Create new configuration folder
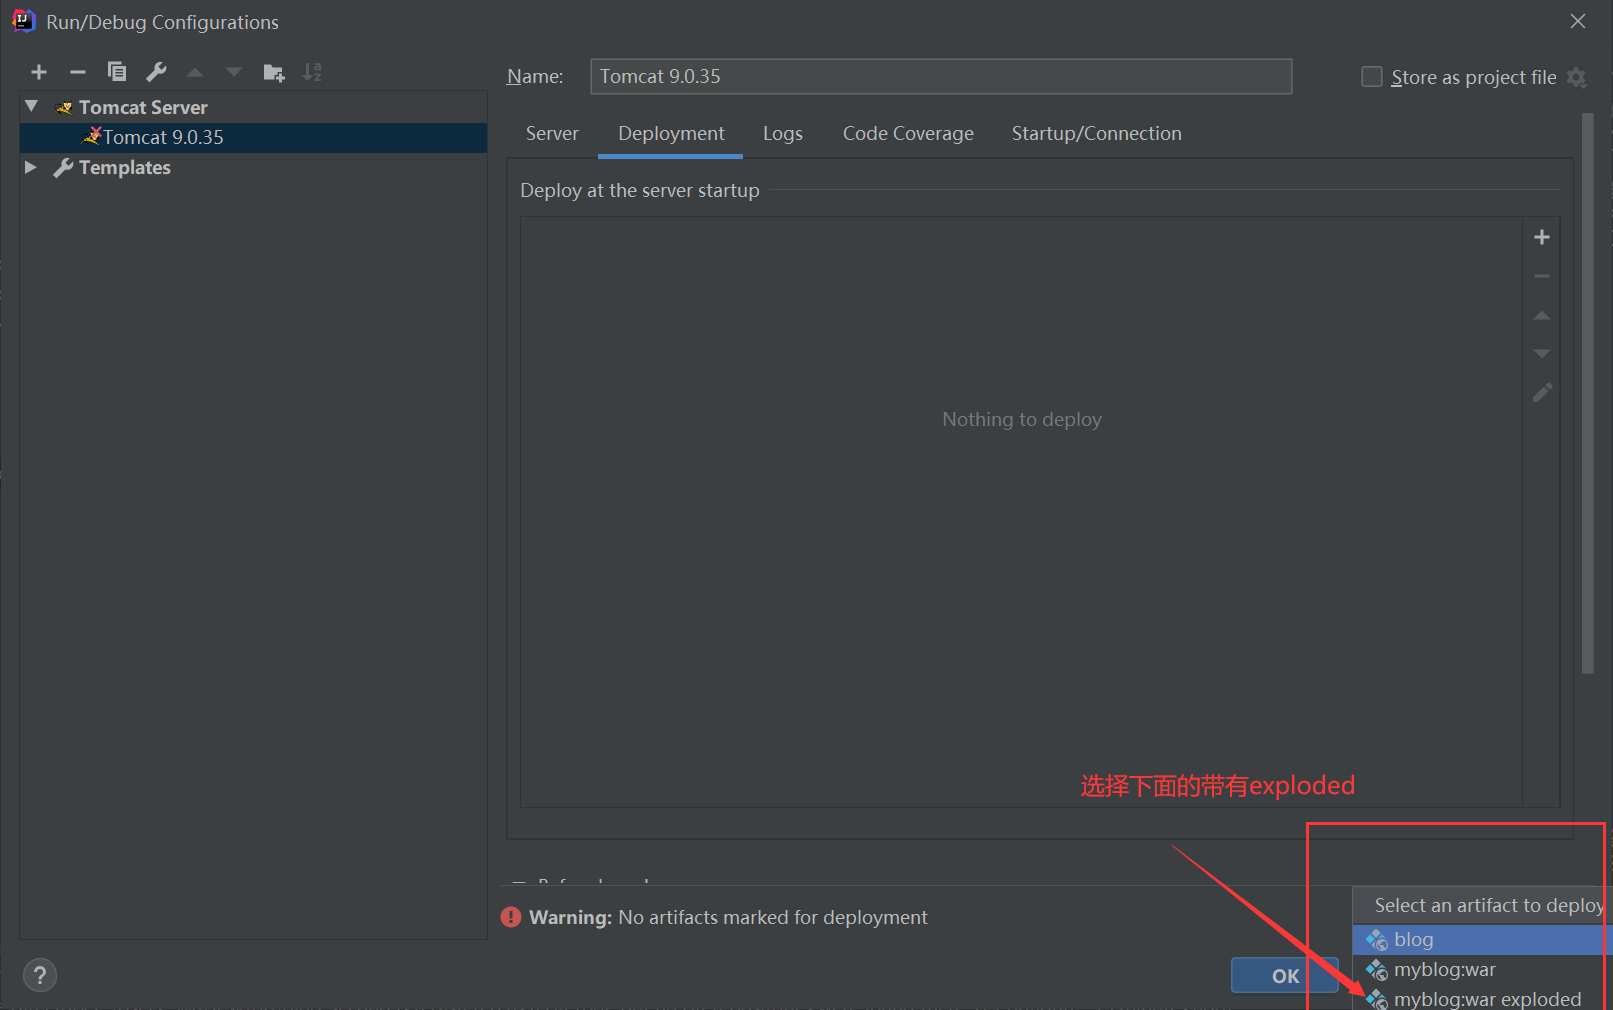Screen dimensions: 1613x1010 273,72
